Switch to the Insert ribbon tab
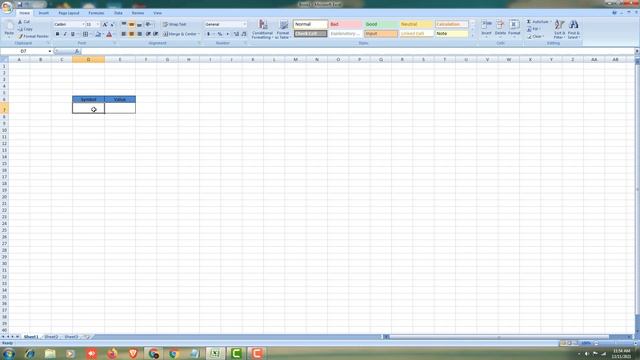Viewport: 640px width, 360px height. [x=44, y=13]
